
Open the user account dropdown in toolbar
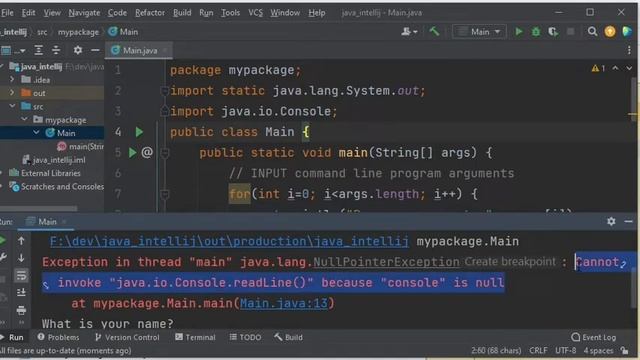[409, 31]
